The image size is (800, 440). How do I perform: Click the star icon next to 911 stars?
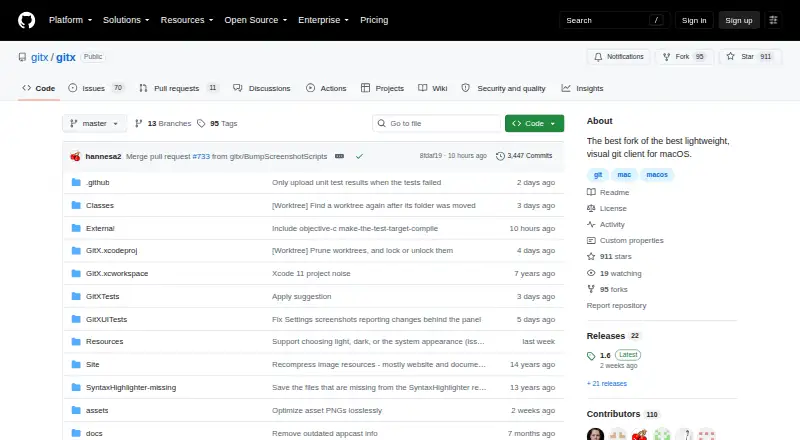[591, 257]
